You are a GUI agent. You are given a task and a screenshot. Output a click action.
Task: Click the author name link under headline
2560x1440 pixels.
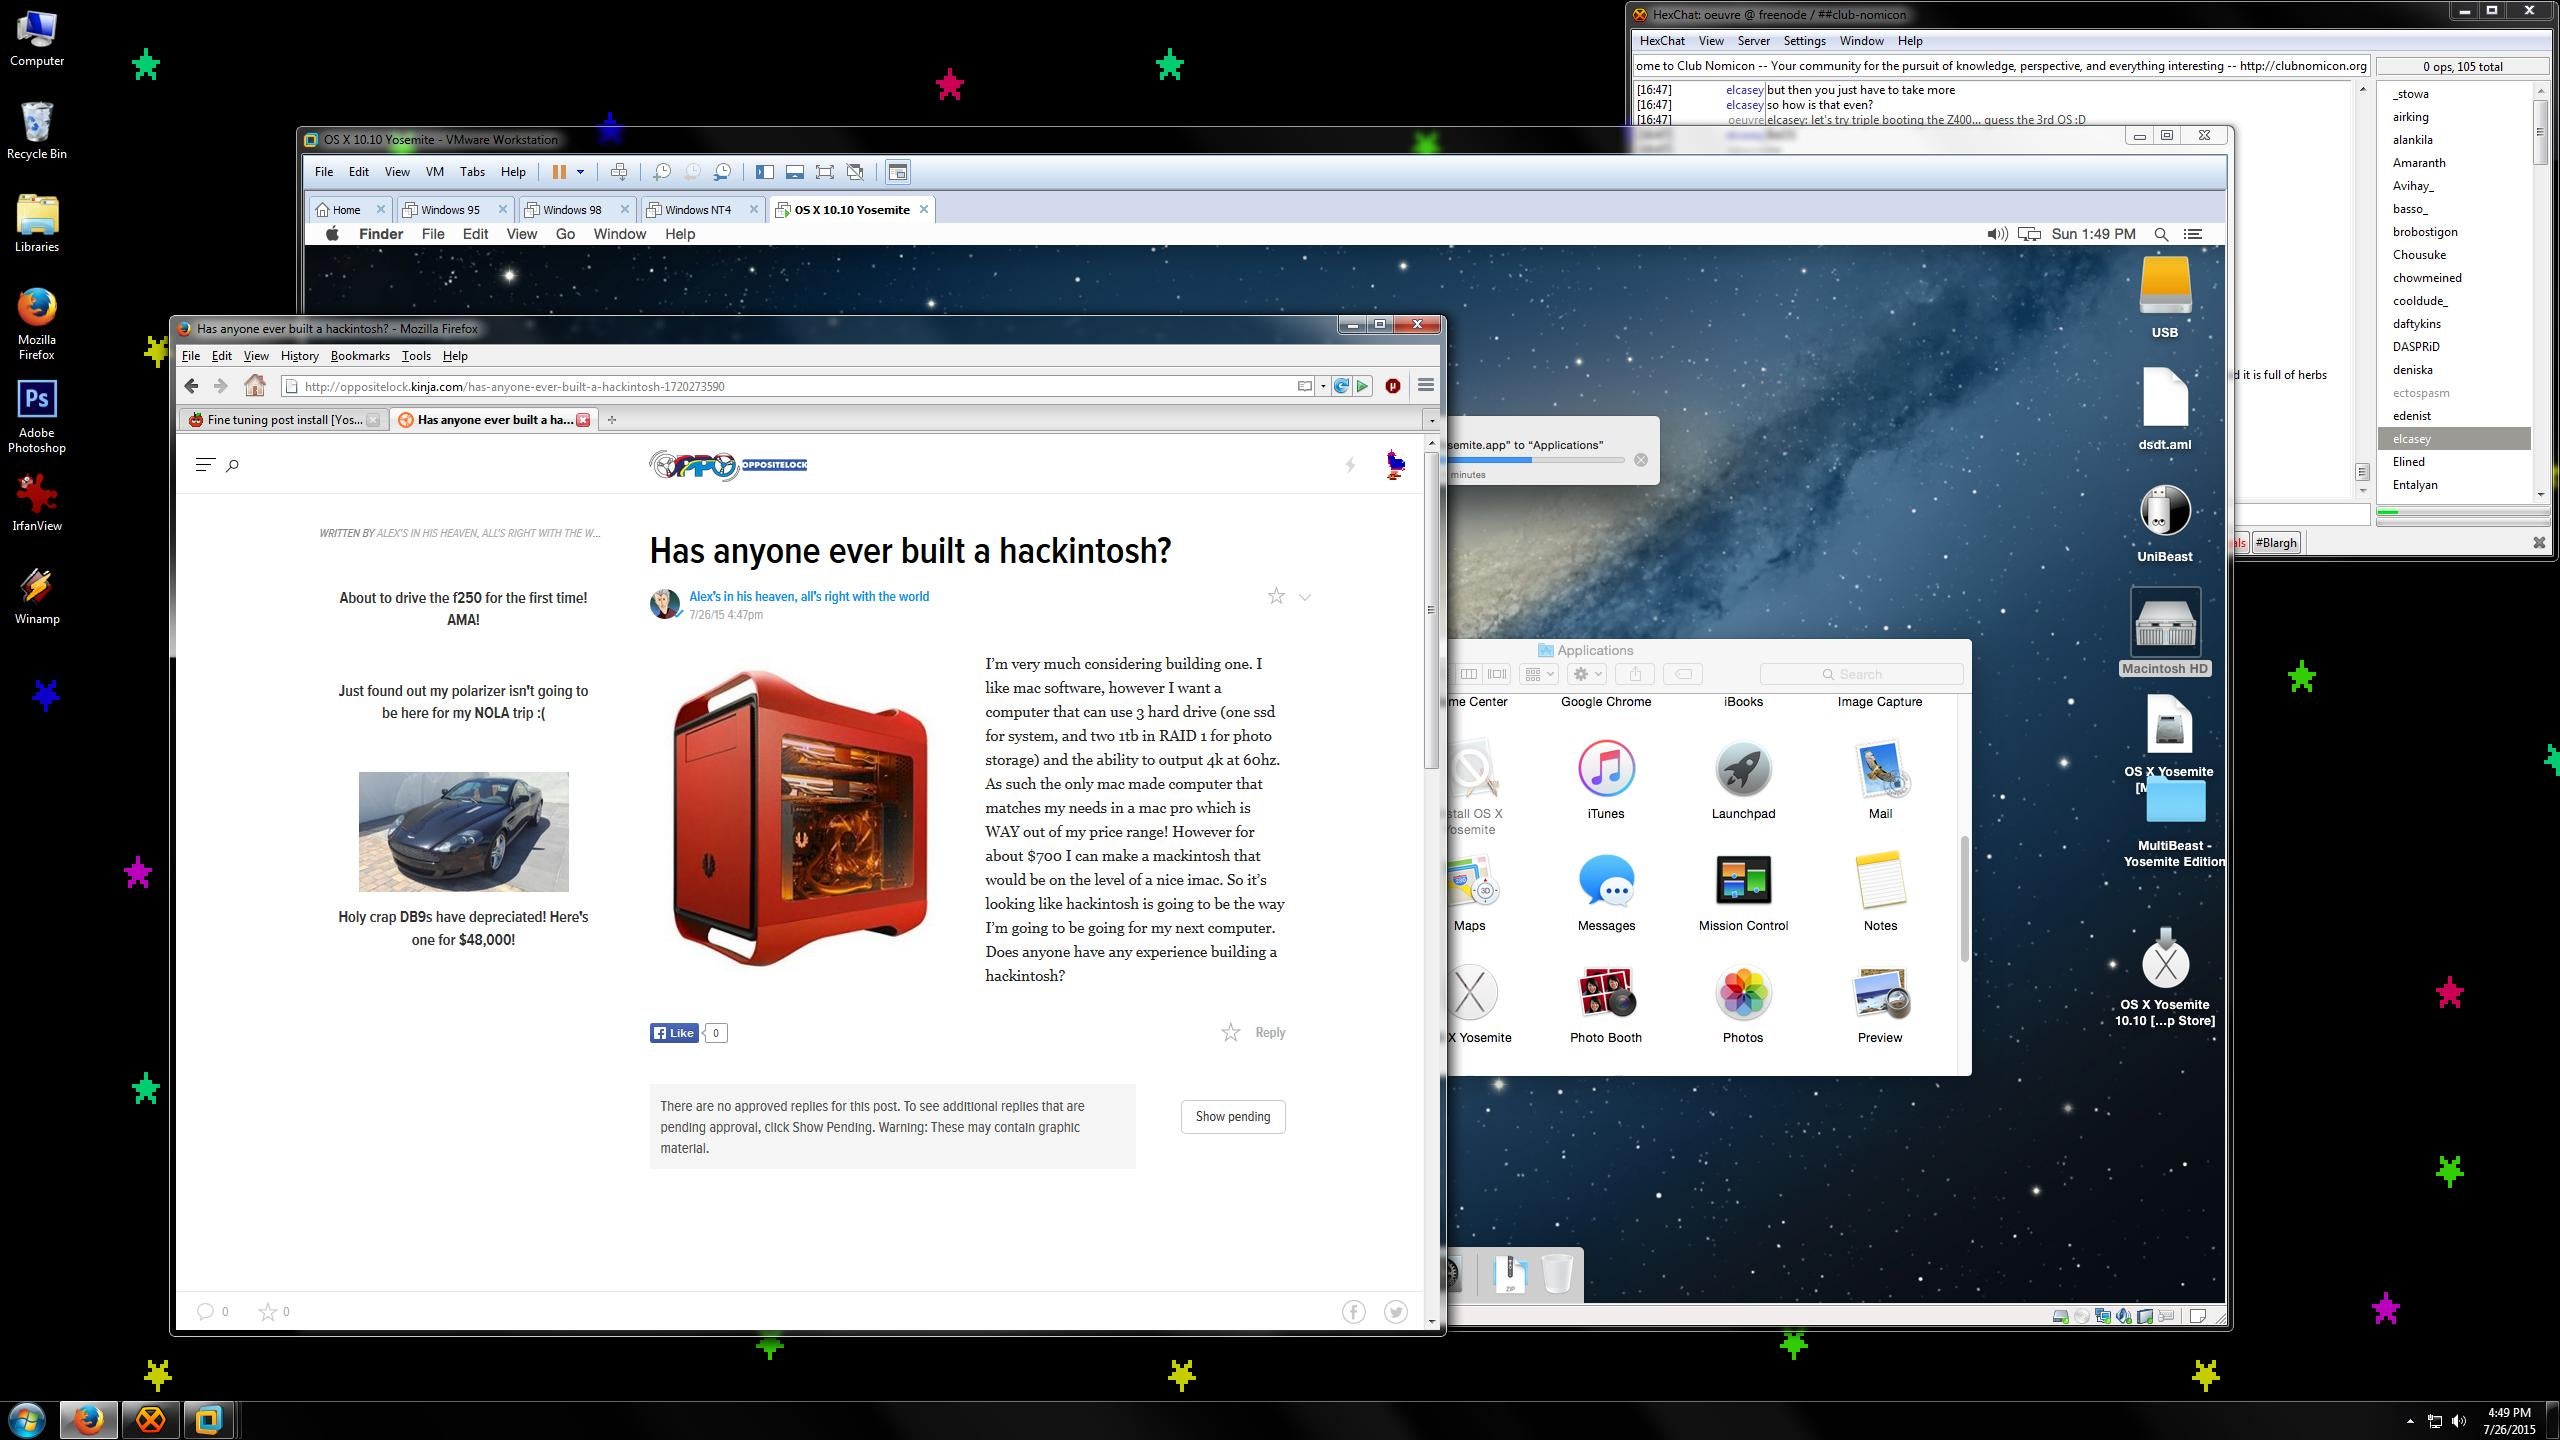[x=809, y=597]
